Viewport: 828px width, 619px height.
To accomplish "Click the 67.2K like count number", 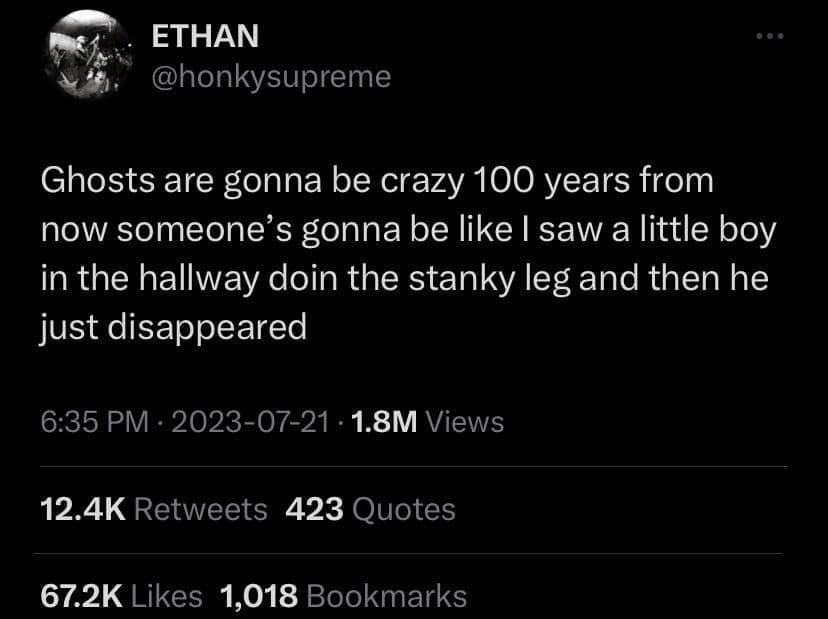I will click(x=83, y=596).
